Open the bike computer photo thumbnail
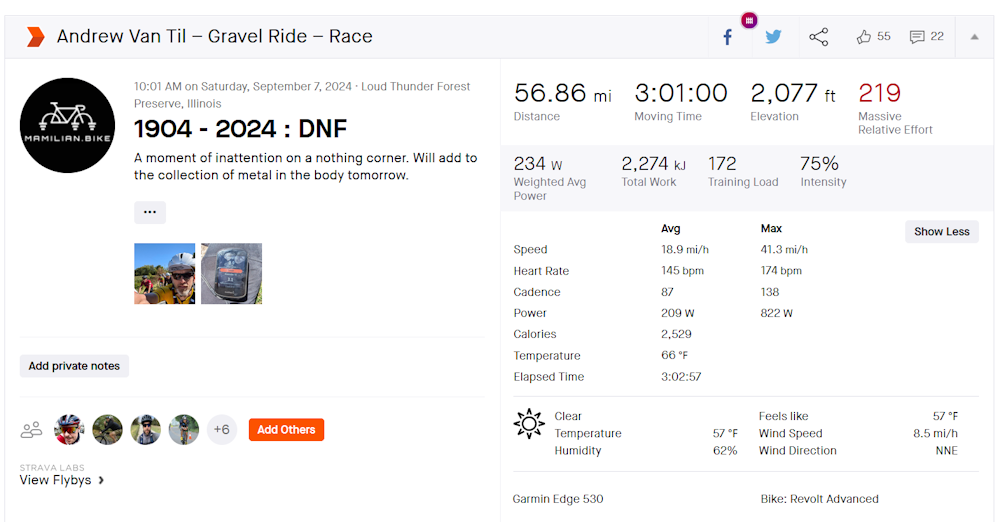Viewport: 1000px width, 522px height. [231, 273]
